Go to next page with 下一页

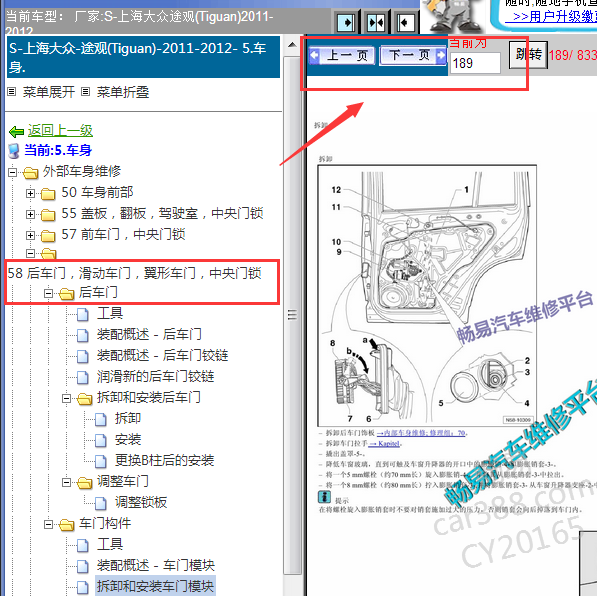tap(413, 56)
